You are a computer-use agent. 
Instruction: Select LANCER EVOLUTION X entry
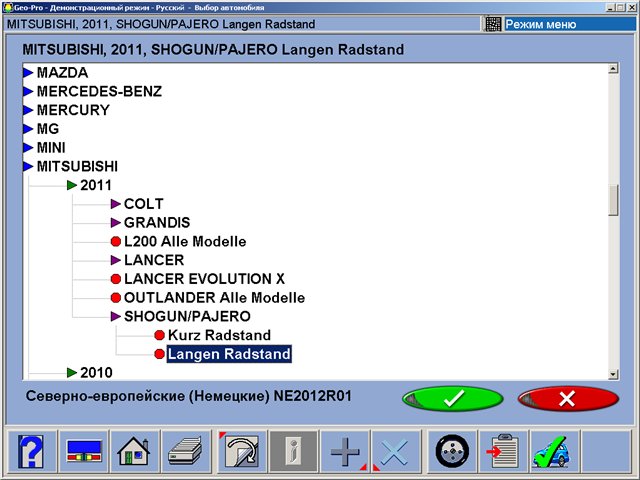pos(204,279)
